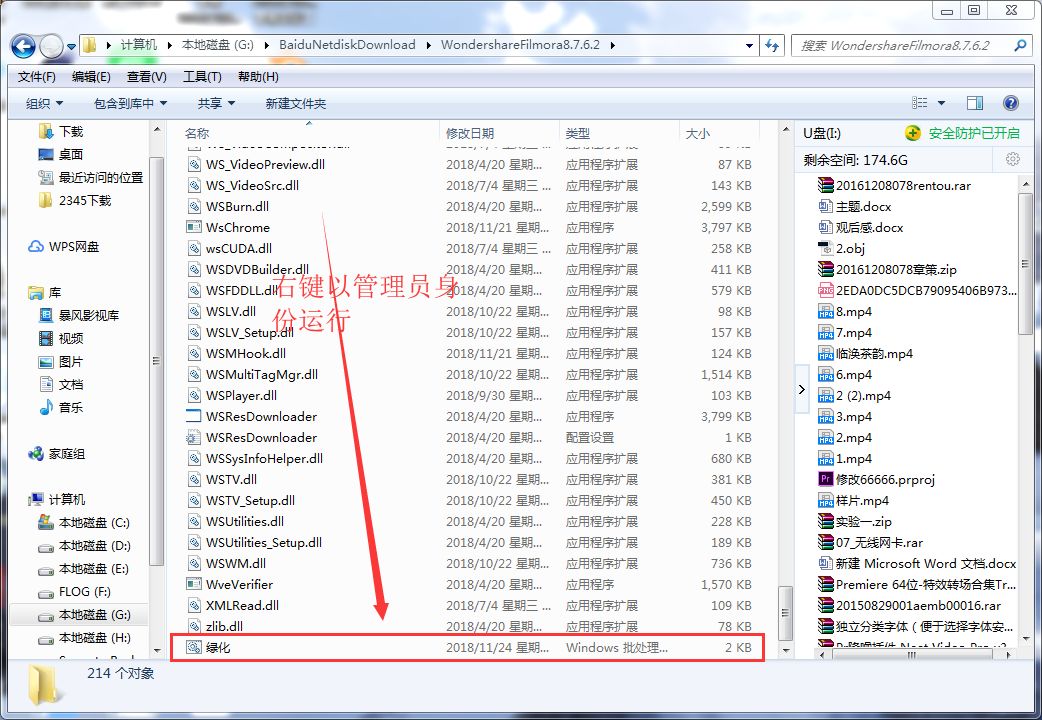Open the 共享 dropdown

[x=216, y=104]
